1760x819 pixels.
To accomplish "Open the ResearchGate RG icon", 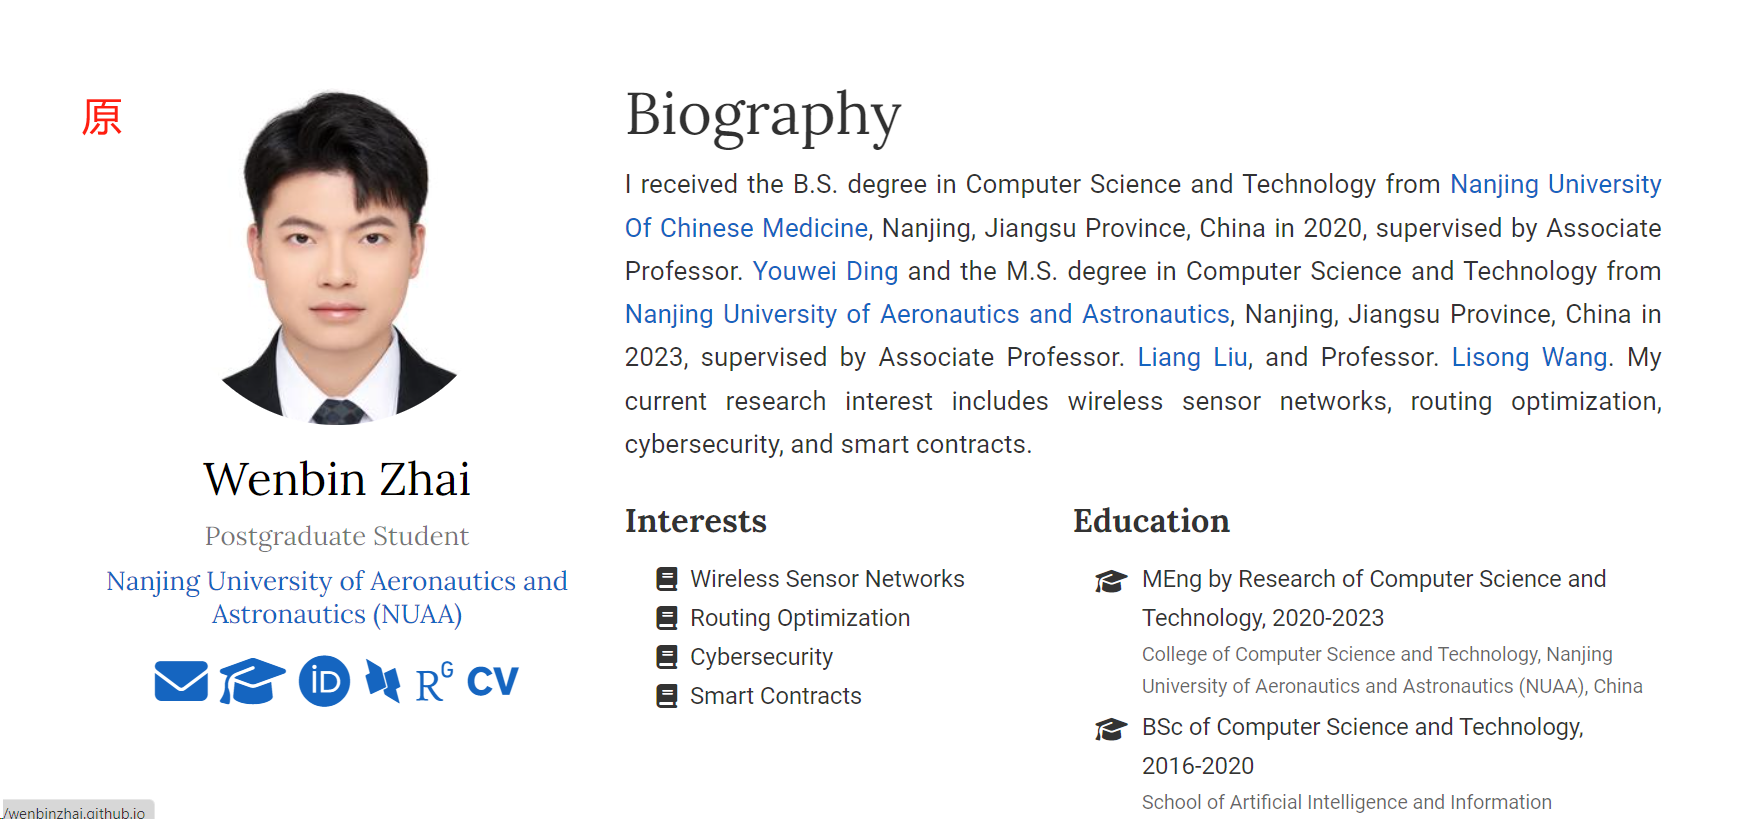I will pos(434,682).
